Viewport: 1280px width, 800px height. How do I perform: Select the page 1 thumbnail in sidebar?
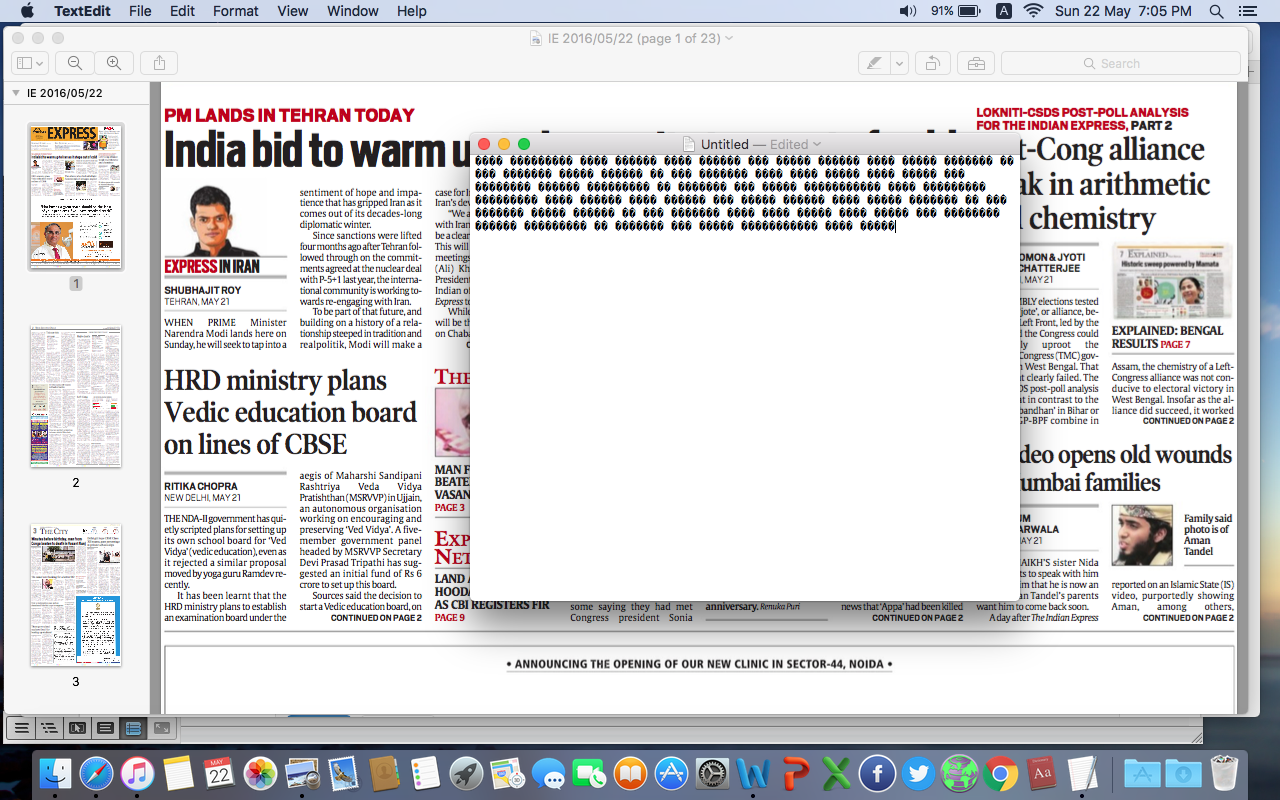coord(76,196)
